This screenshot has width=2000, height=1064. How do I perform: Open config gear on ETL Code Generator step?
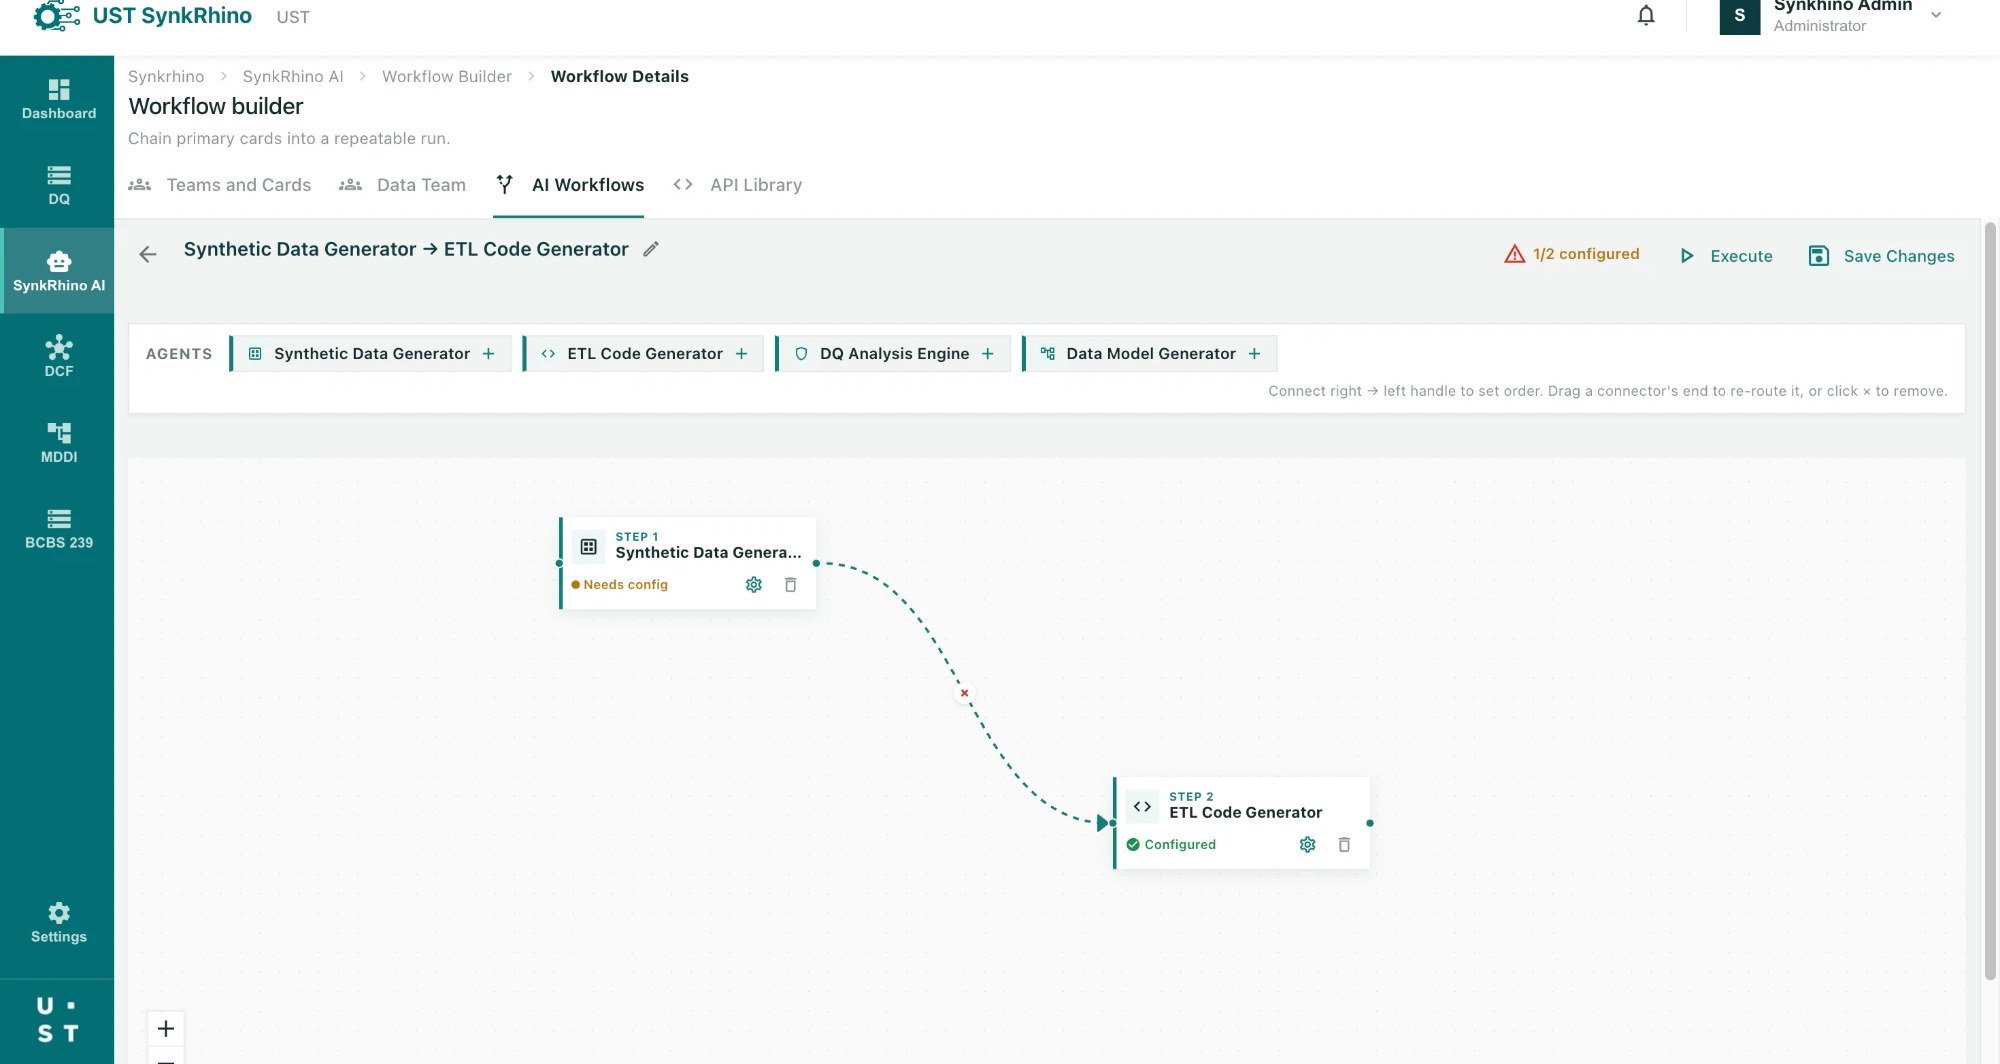(1308, 845)
